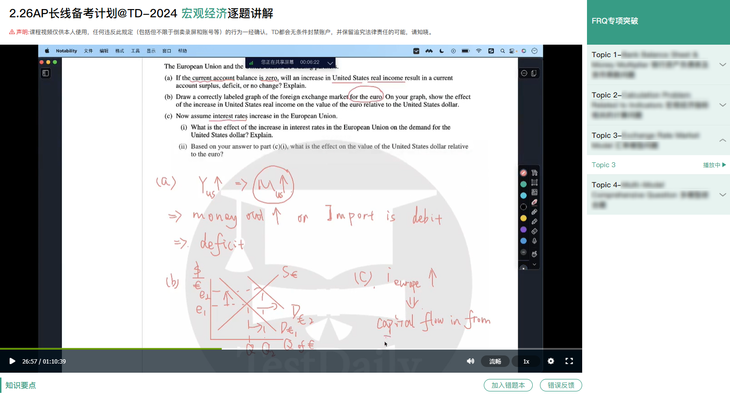Screen dimensions: 730x402
Task: Expand the Topic 2 section
Action: click(x=658, y=105)
